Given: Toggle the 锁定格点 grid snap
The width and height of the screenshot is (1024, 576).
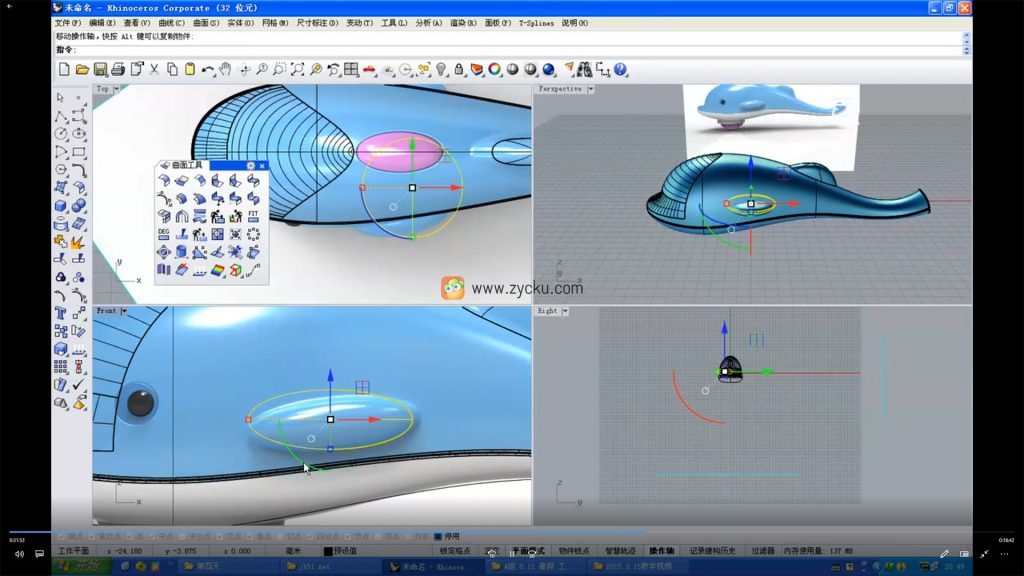Looking at the screenshot, I should [x=455, y=551].
